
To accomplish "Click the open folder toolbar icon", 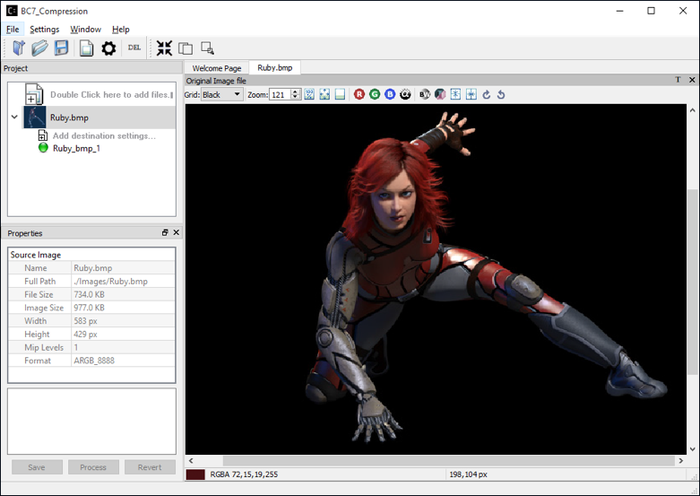I will click(x=40, y=48).
